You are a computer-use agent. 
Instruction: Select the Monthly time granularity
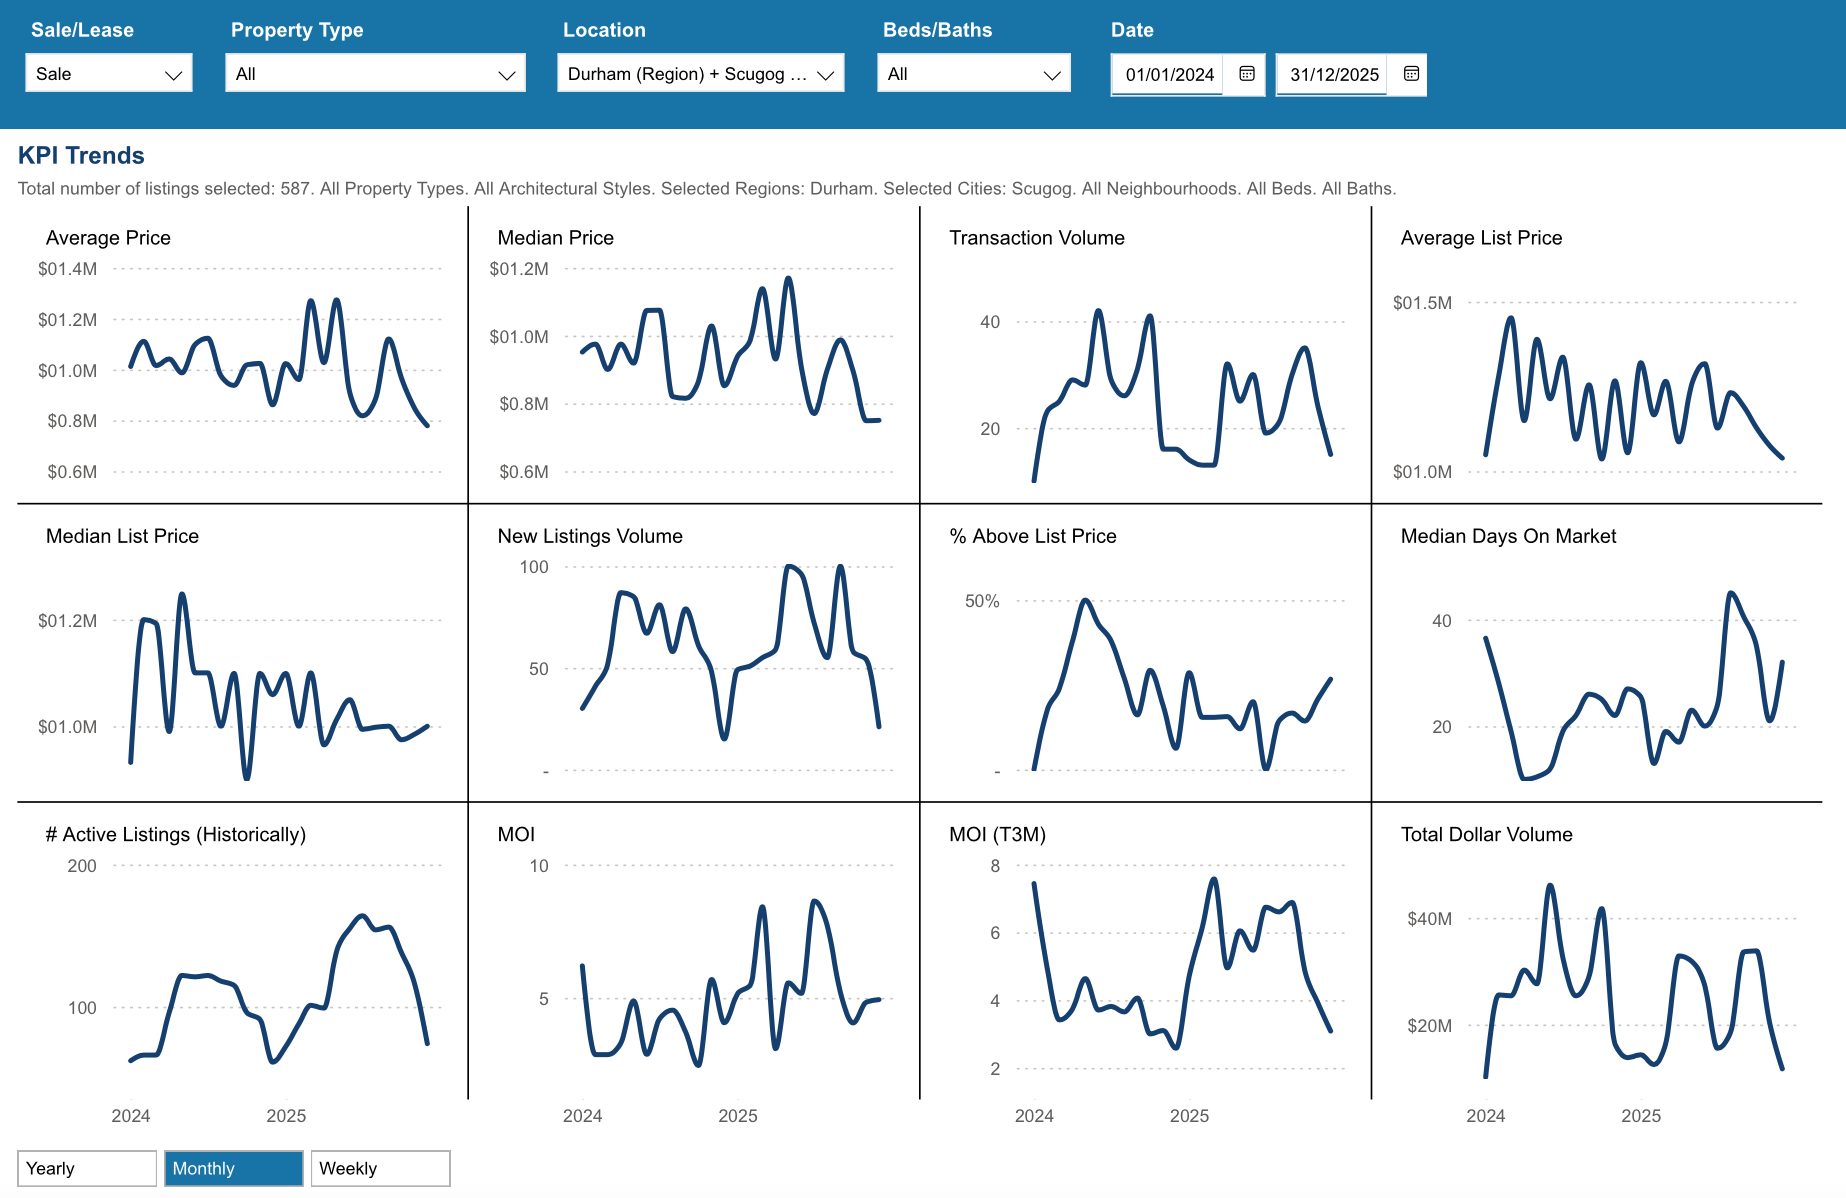point(233,1168)
